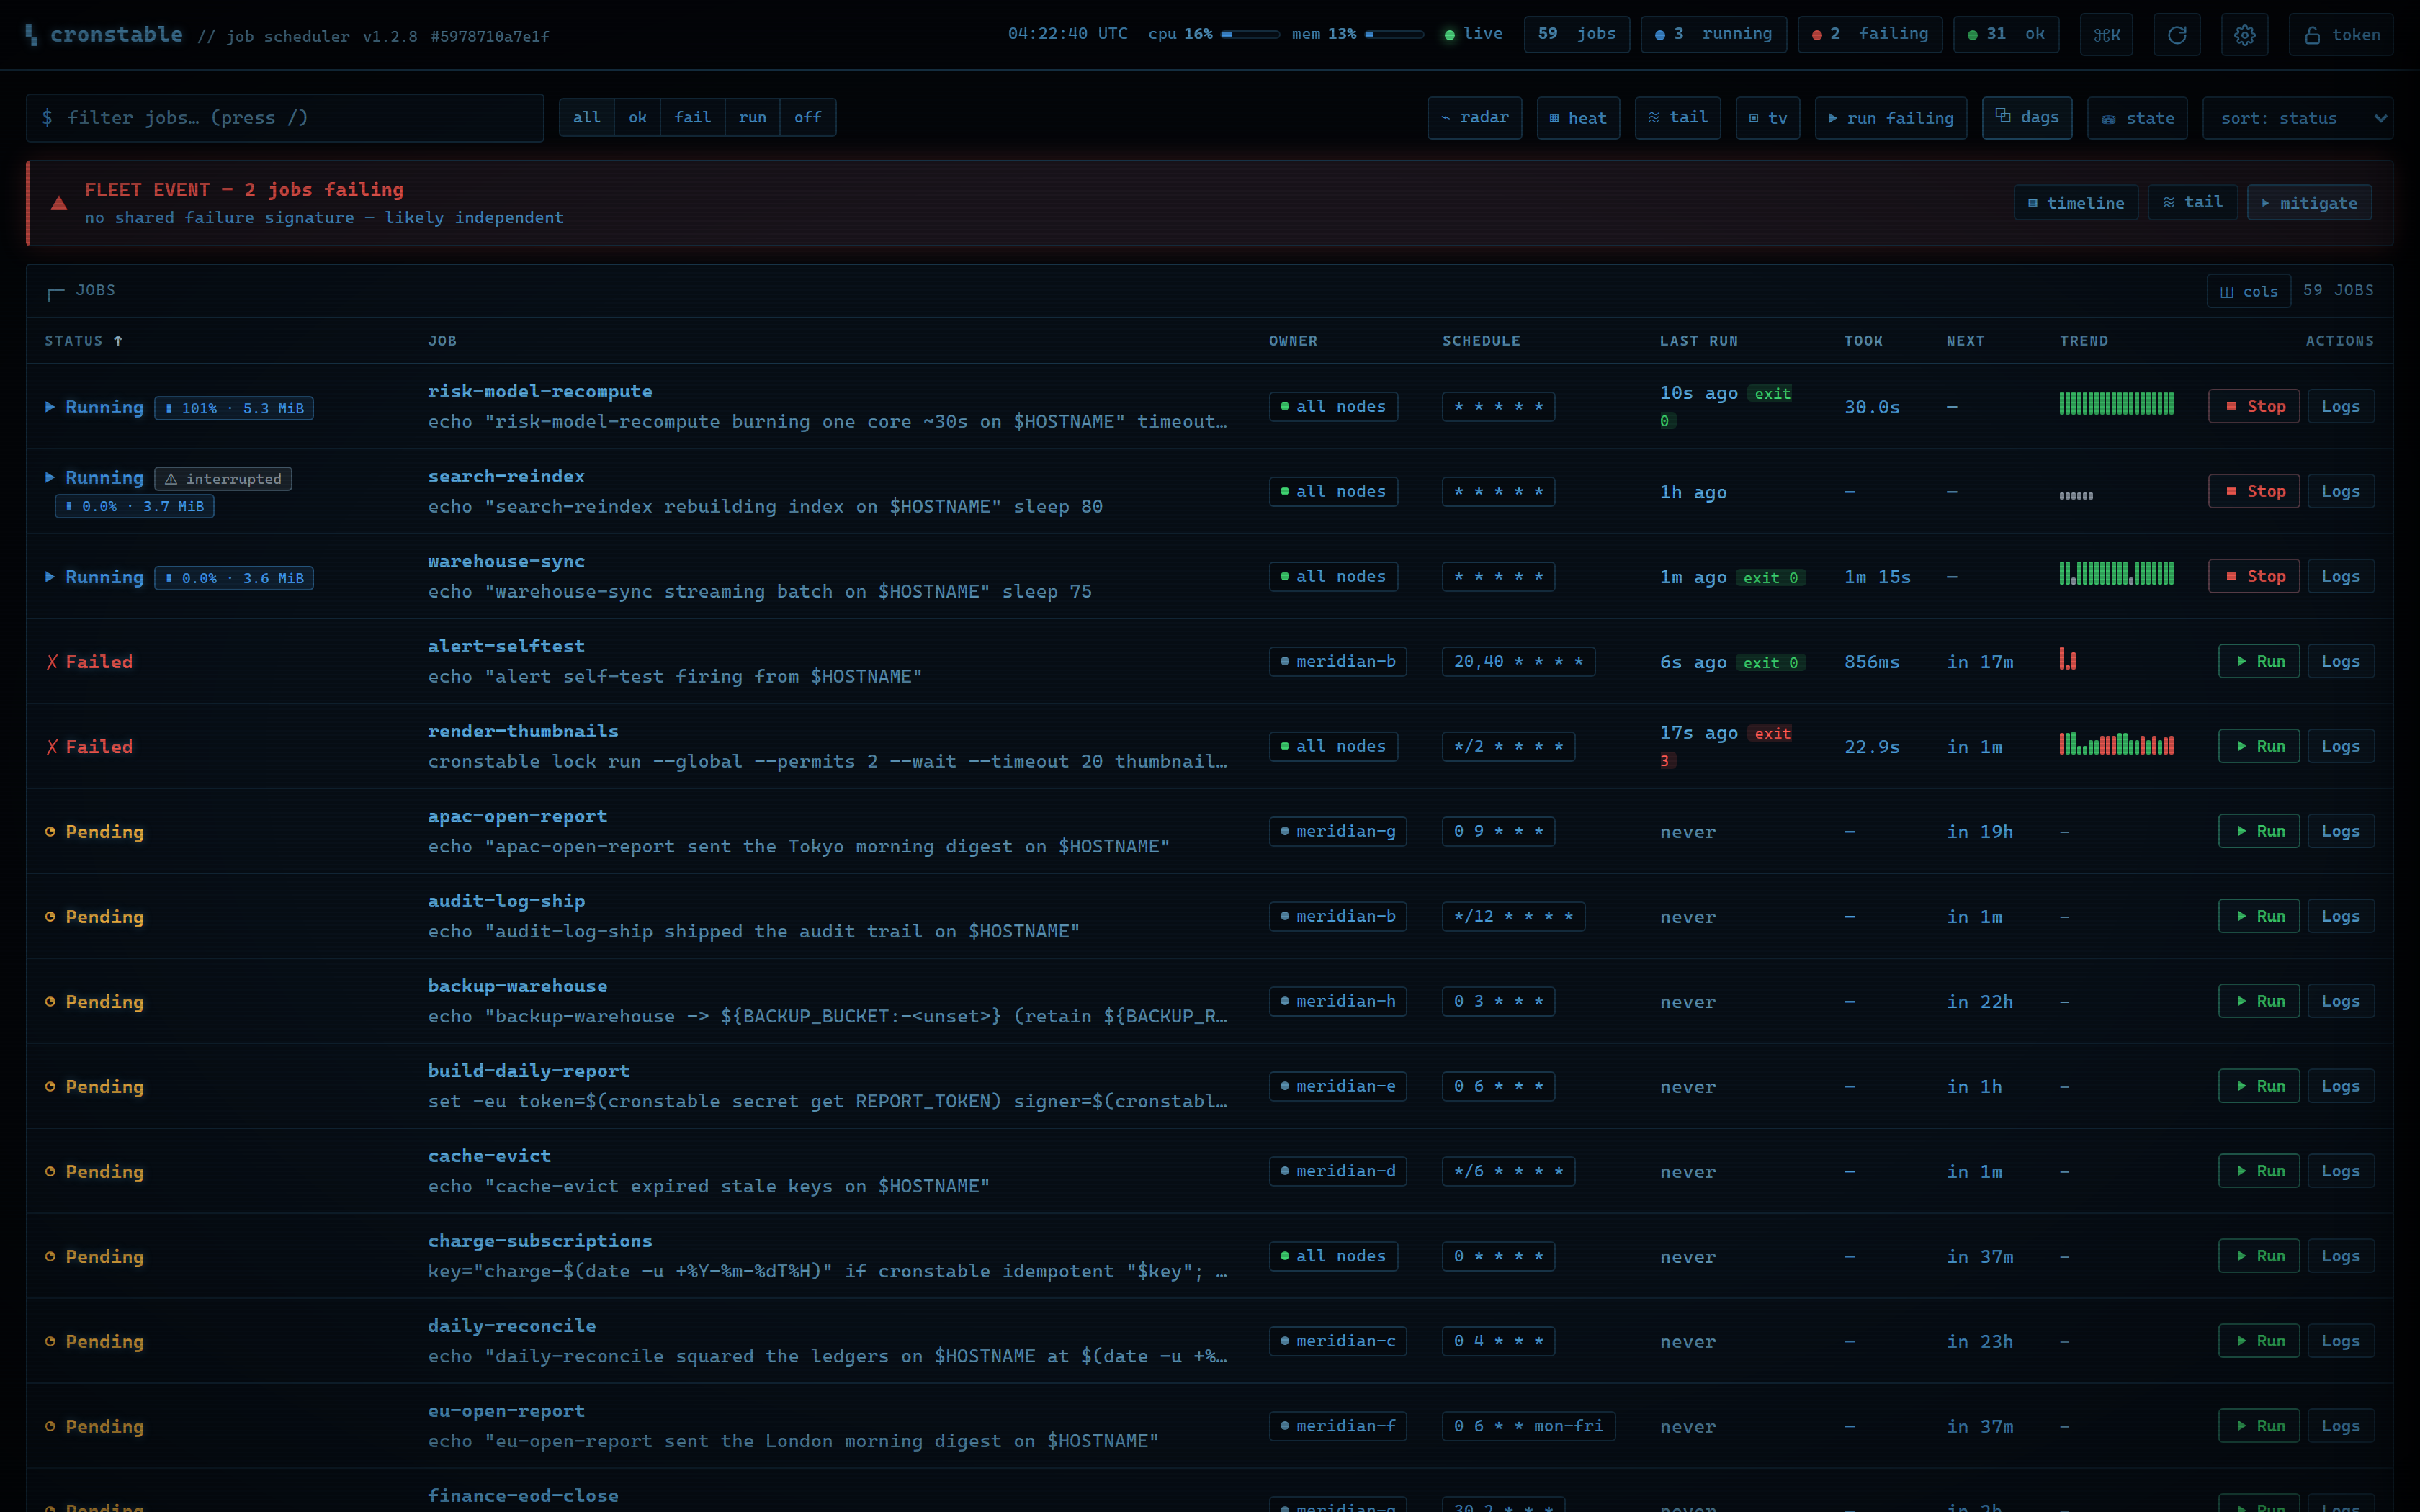The image size is (2420, 1512).
Task: Click the refresh icon in header
Action: [2176, 35]
